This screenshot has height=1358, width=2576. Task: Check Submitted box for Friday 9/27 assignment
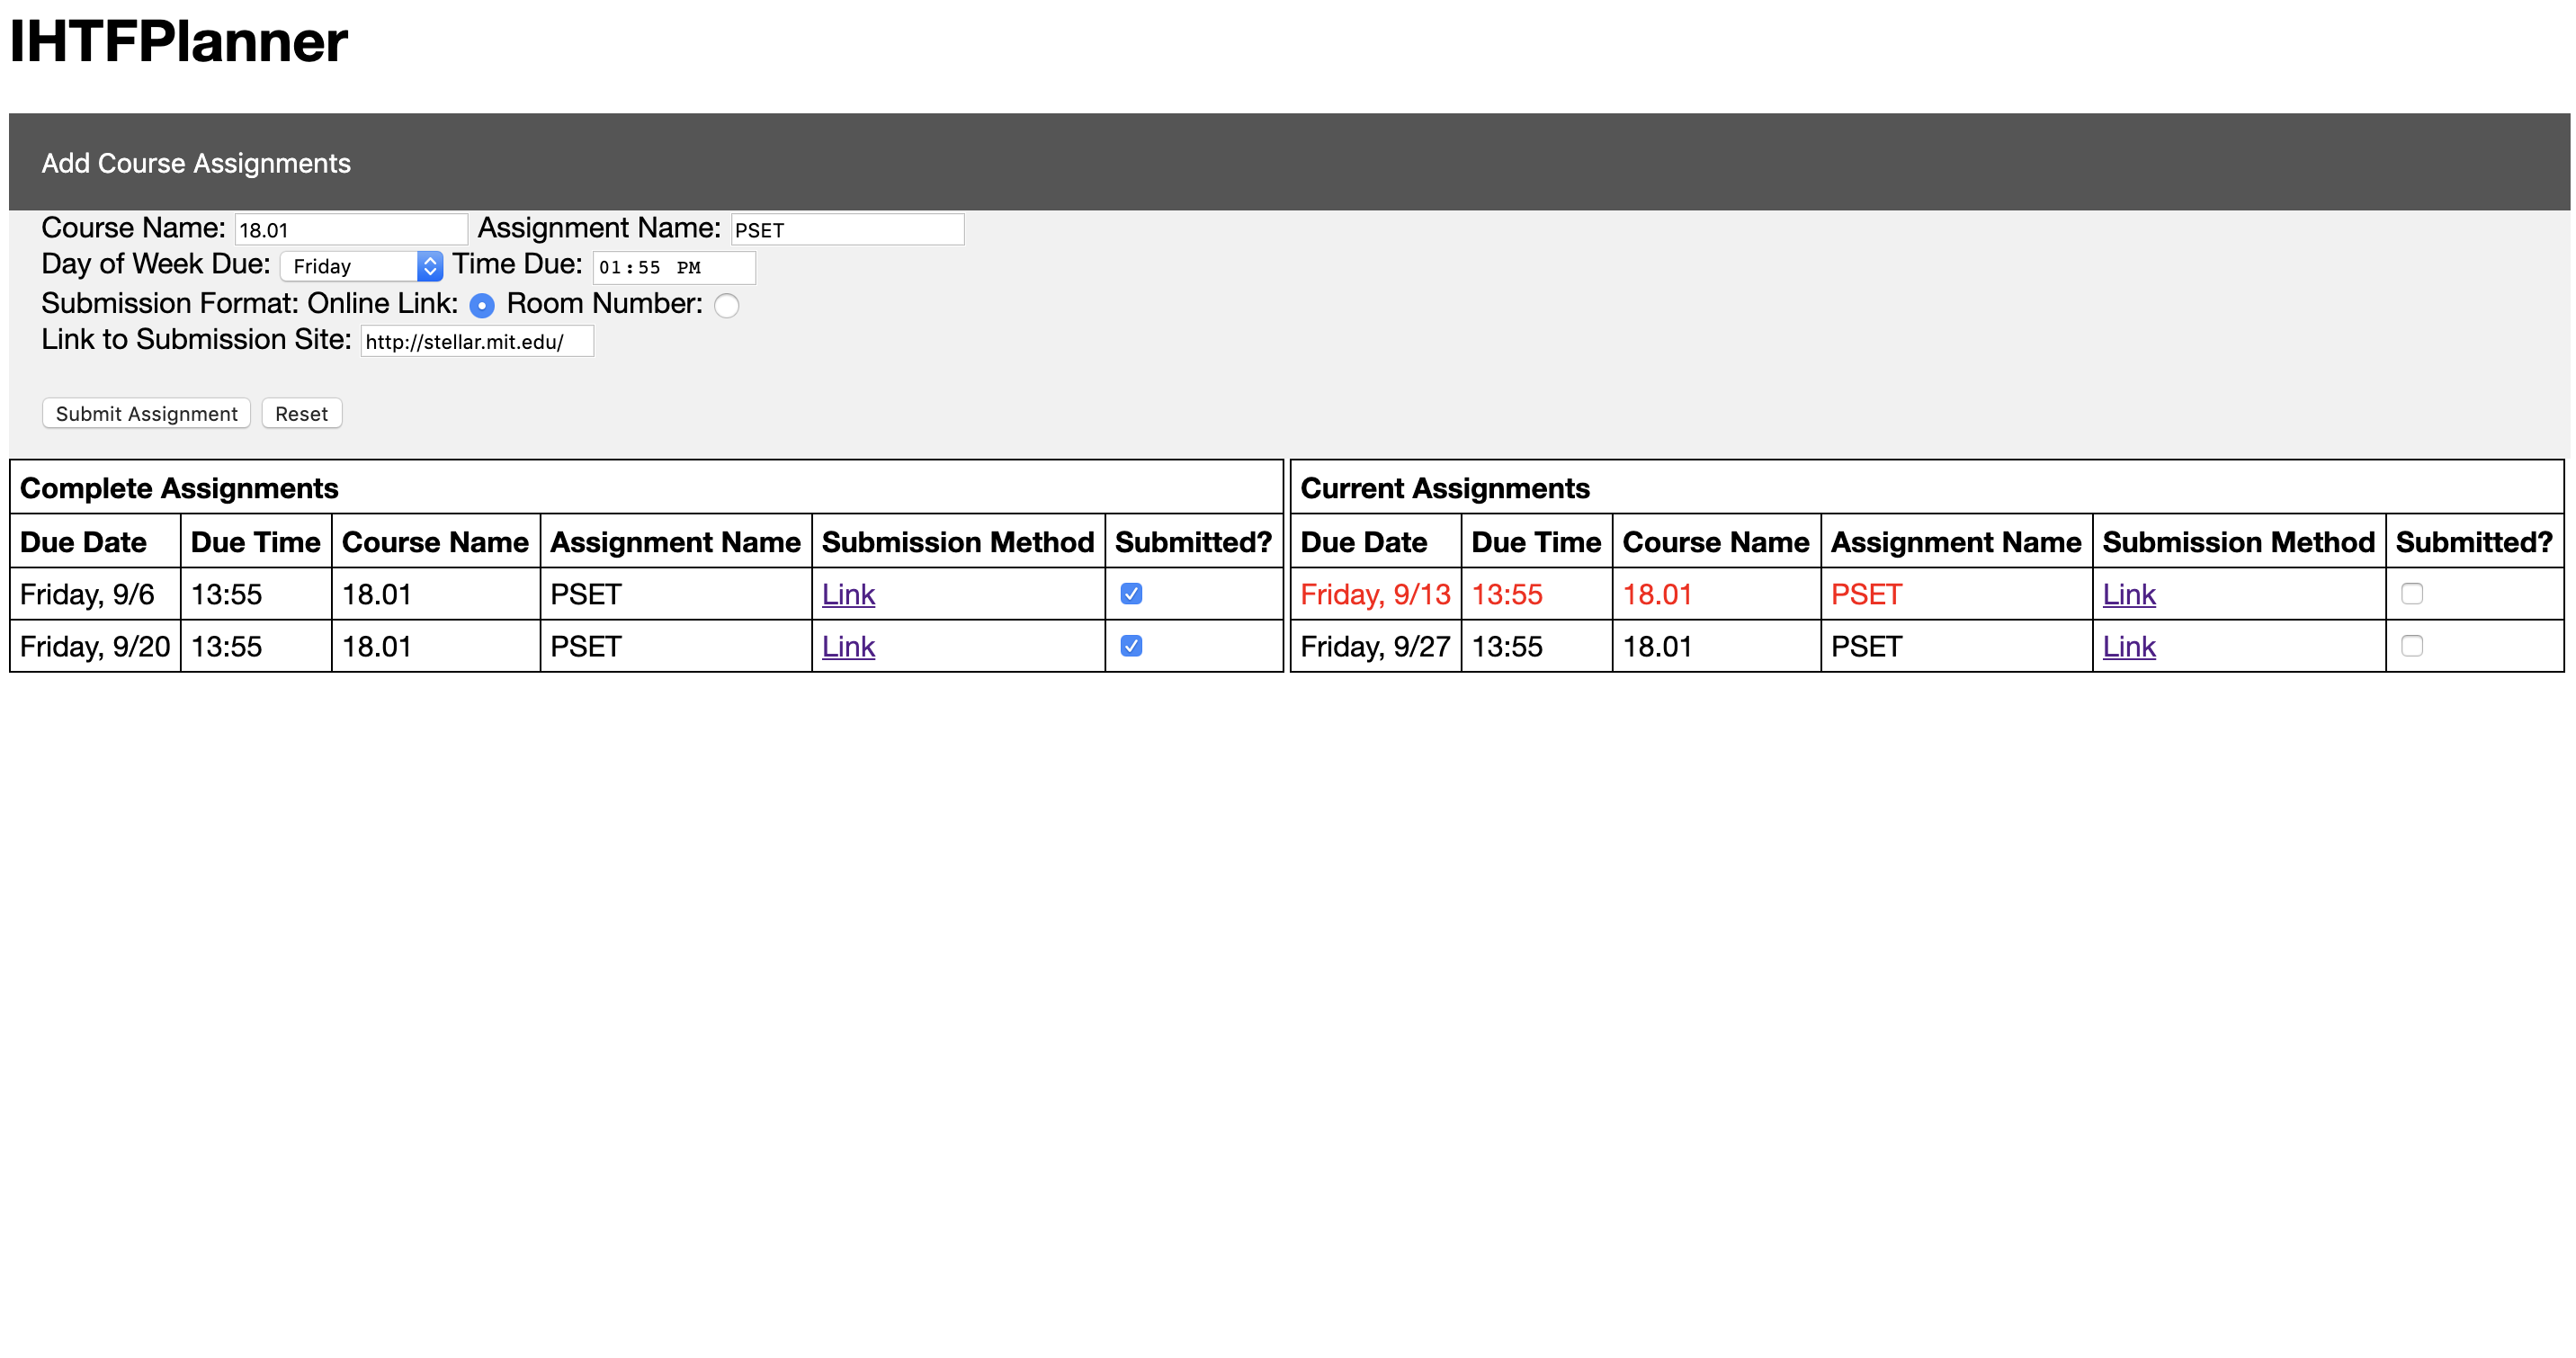click(2411, 646)
